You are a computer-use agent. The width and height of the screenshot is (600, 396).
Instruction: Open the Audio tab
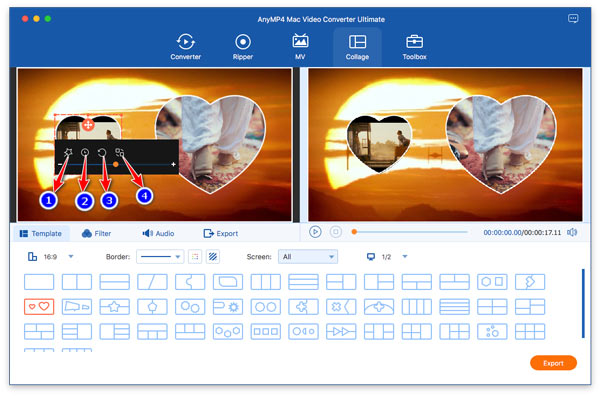158,233
